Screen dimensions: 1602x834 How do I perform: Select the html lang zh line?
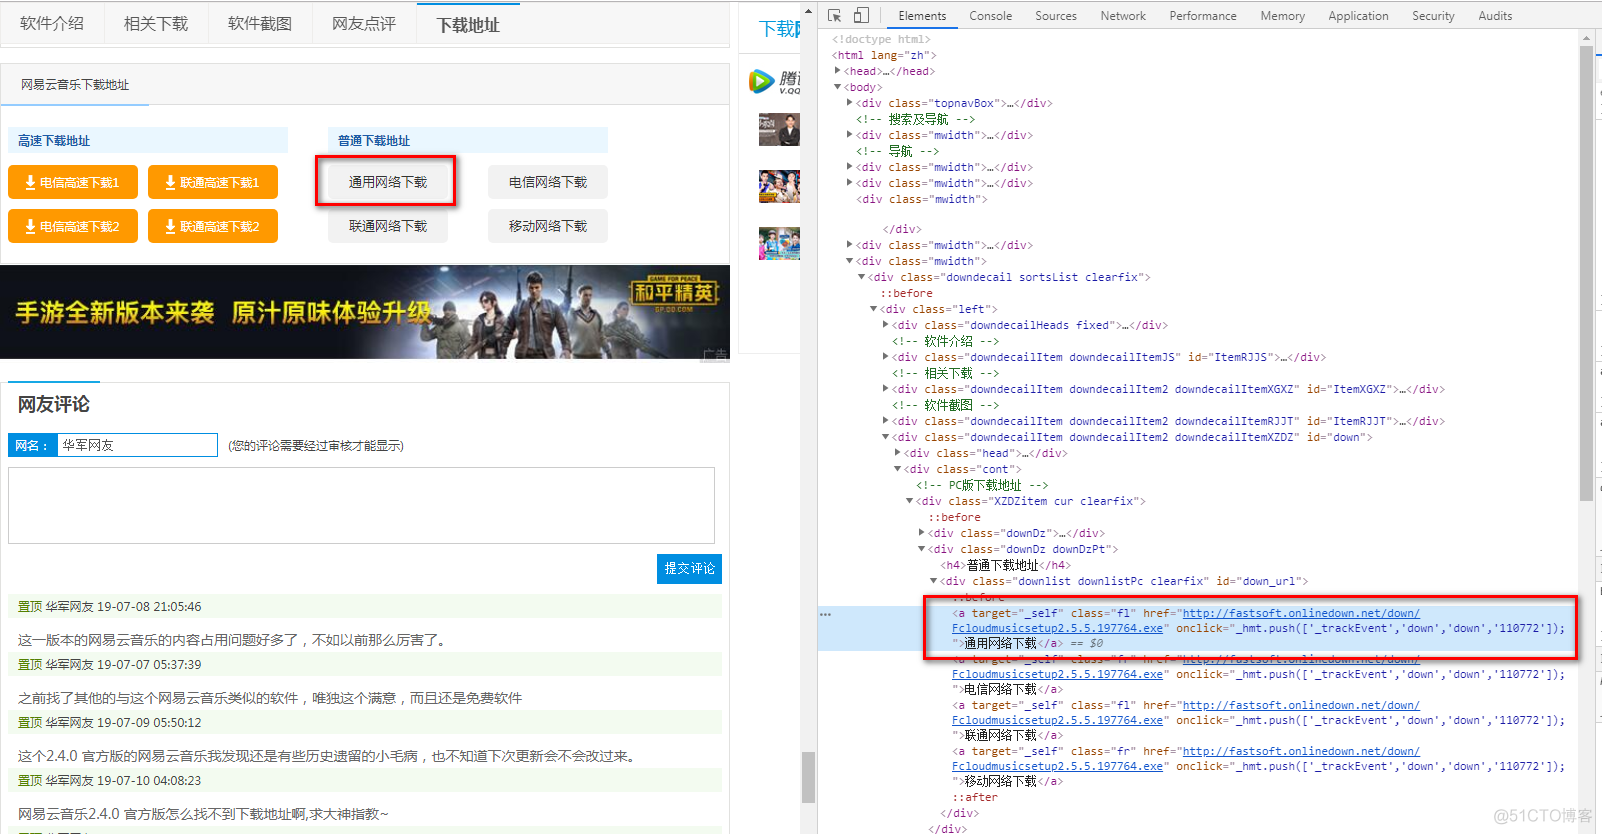pyautogui.click(x=884, y=55)
